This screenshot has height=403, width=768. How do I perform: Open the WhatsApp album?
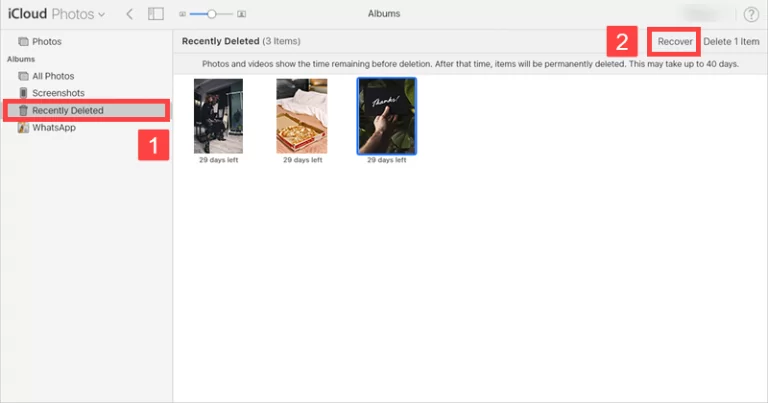click(53, 127)
